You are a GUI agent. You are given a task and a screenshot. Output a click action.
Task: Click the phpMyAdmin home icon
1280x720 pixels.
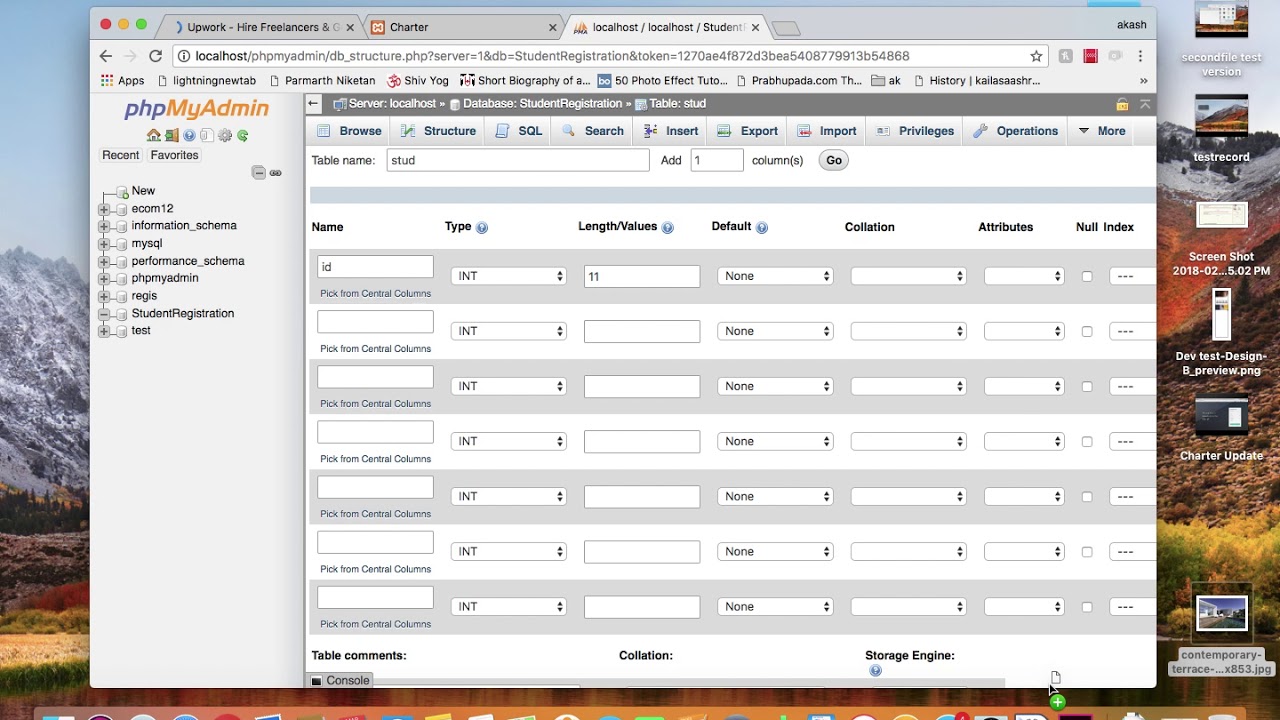[x=153, y=135]
